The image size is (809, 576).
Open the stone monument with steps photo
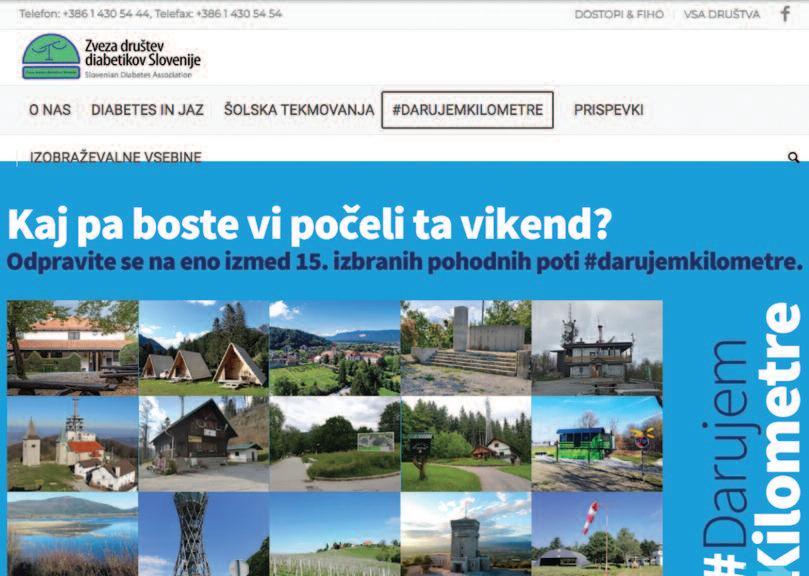(x=466, y=348)
